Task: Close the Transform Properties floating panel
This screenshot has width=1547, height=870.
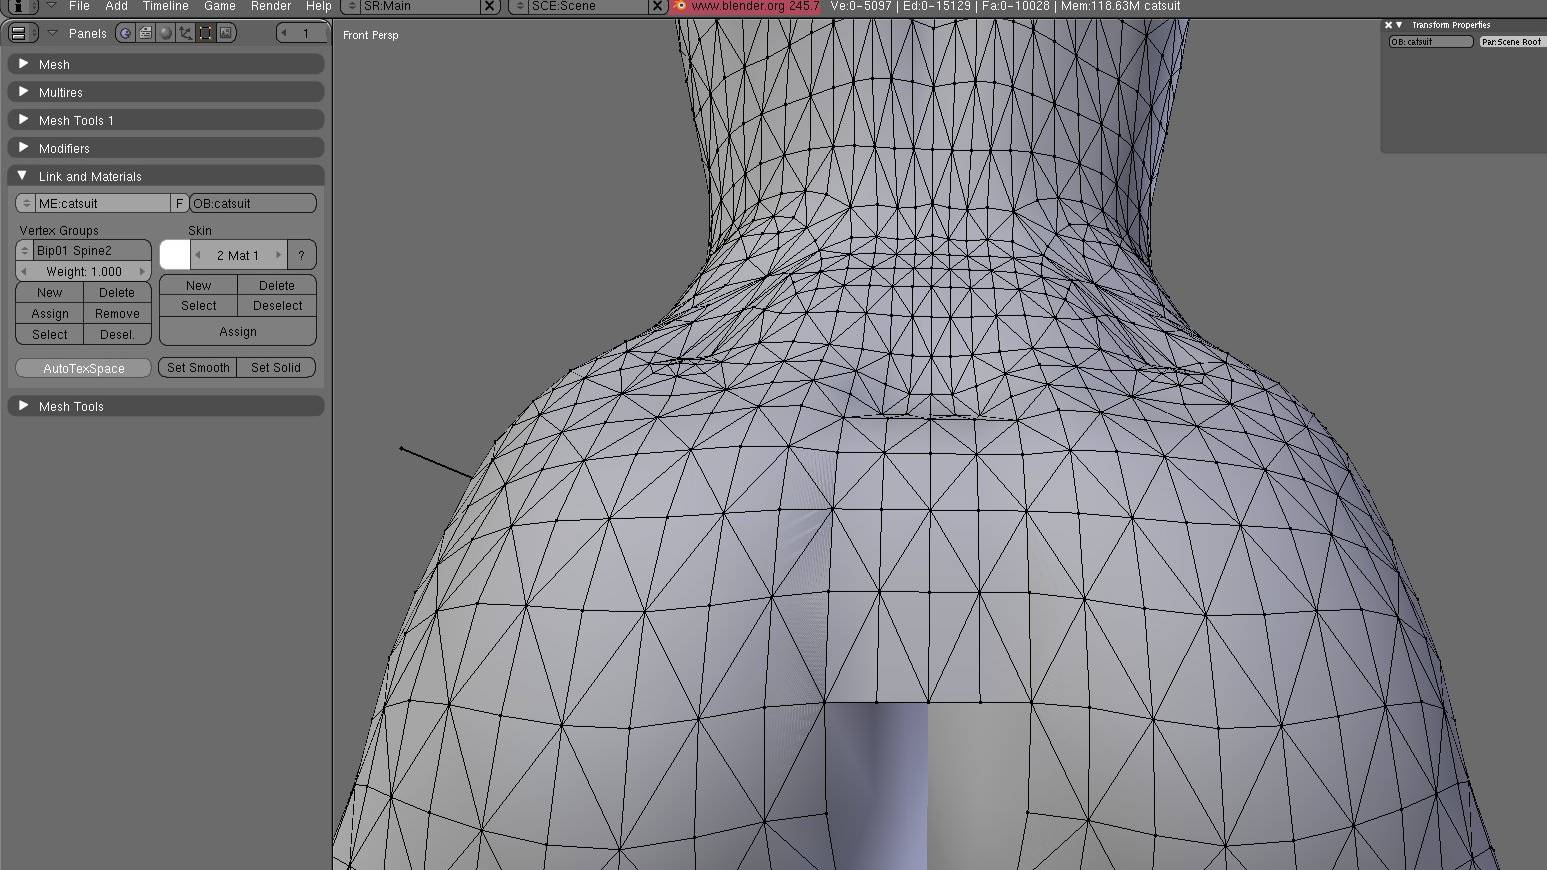Action: (x=1388, y=25)
